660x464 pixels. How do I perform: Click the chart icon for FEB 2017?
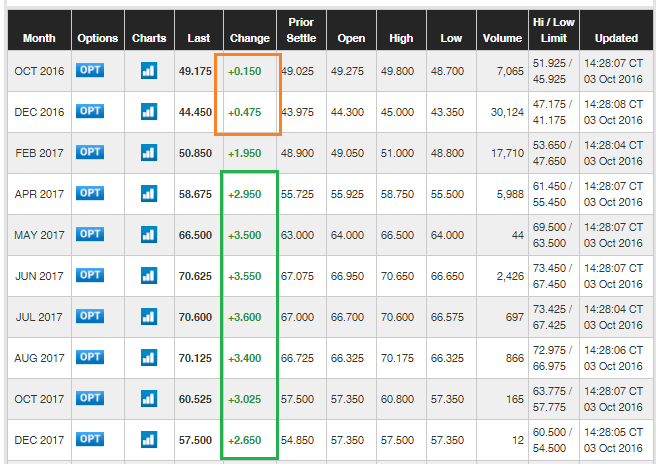[148, 152]
